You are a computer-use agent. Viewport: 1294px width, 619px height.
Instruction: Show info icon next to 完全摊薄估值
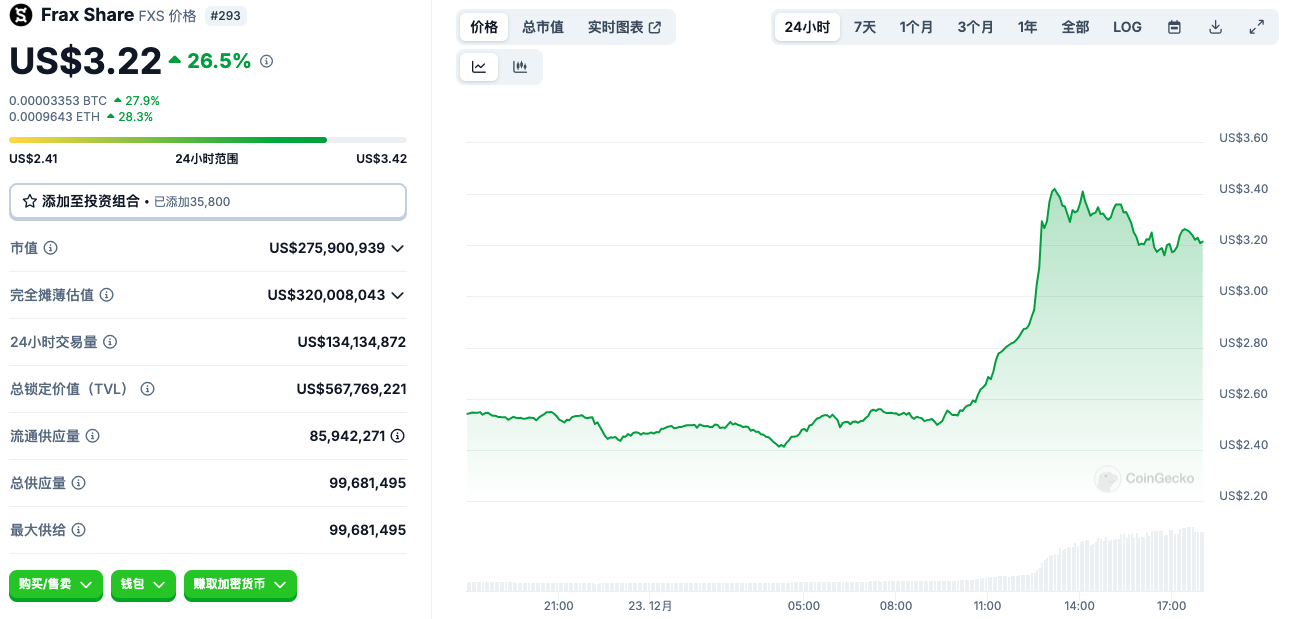coord(106,295)
